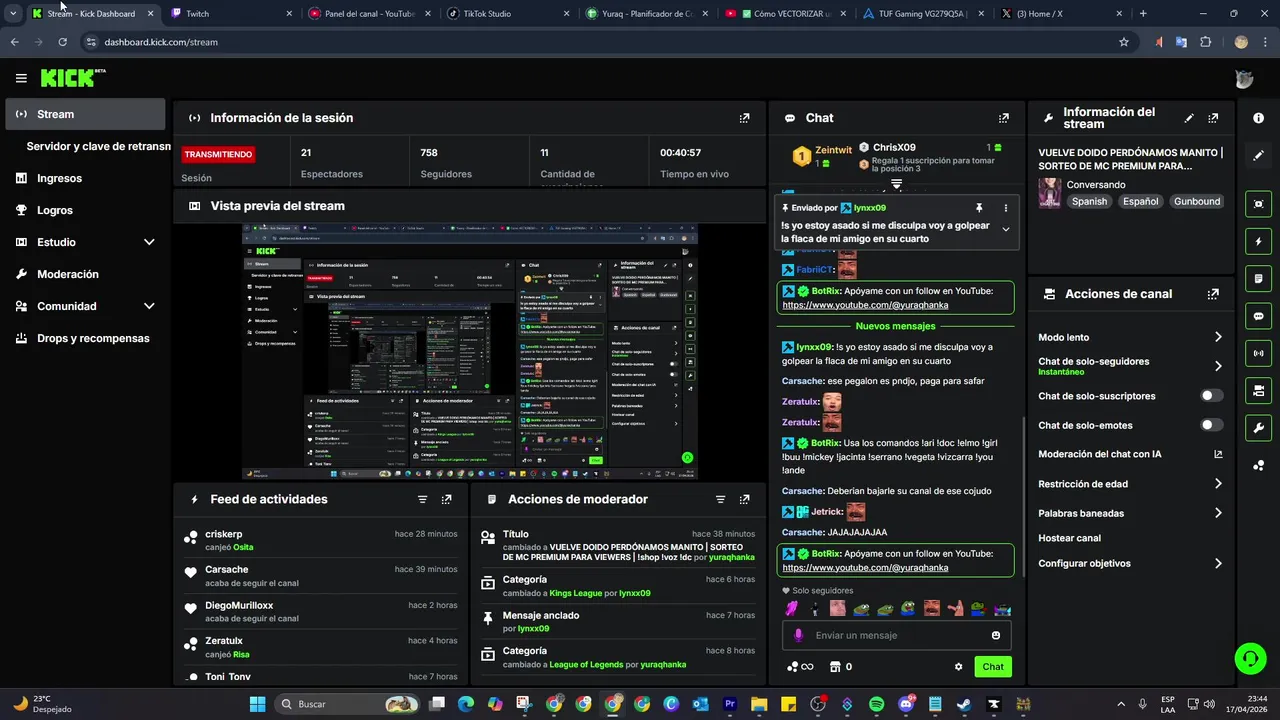Open the green support headset button

tap(1250, 658)
